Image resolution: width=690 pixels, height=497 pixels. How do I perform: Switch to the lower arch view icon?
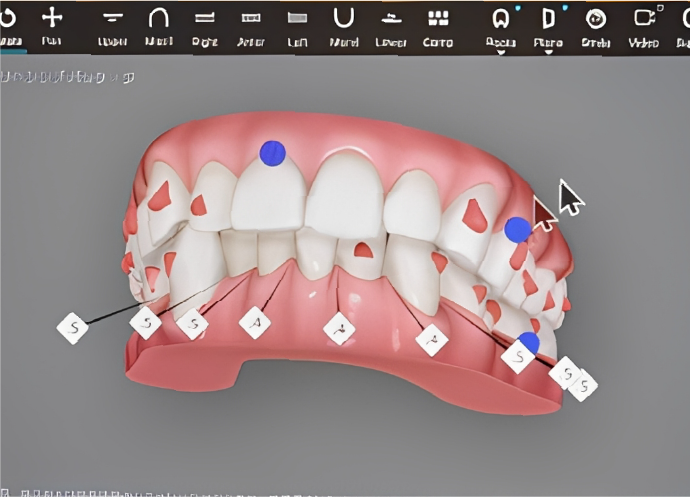click(x=391, y=19)
